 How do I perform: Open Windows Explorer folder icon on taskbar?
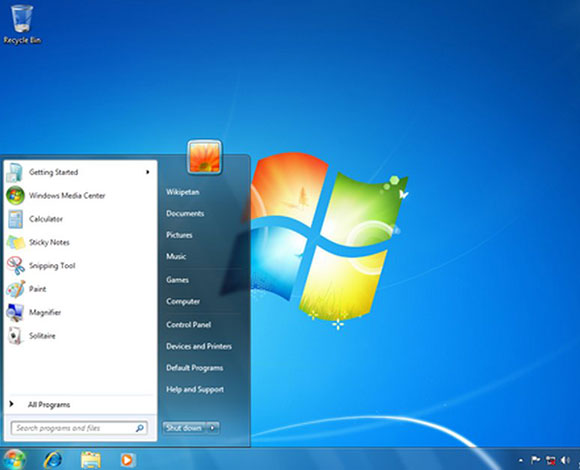pos(91,460)
